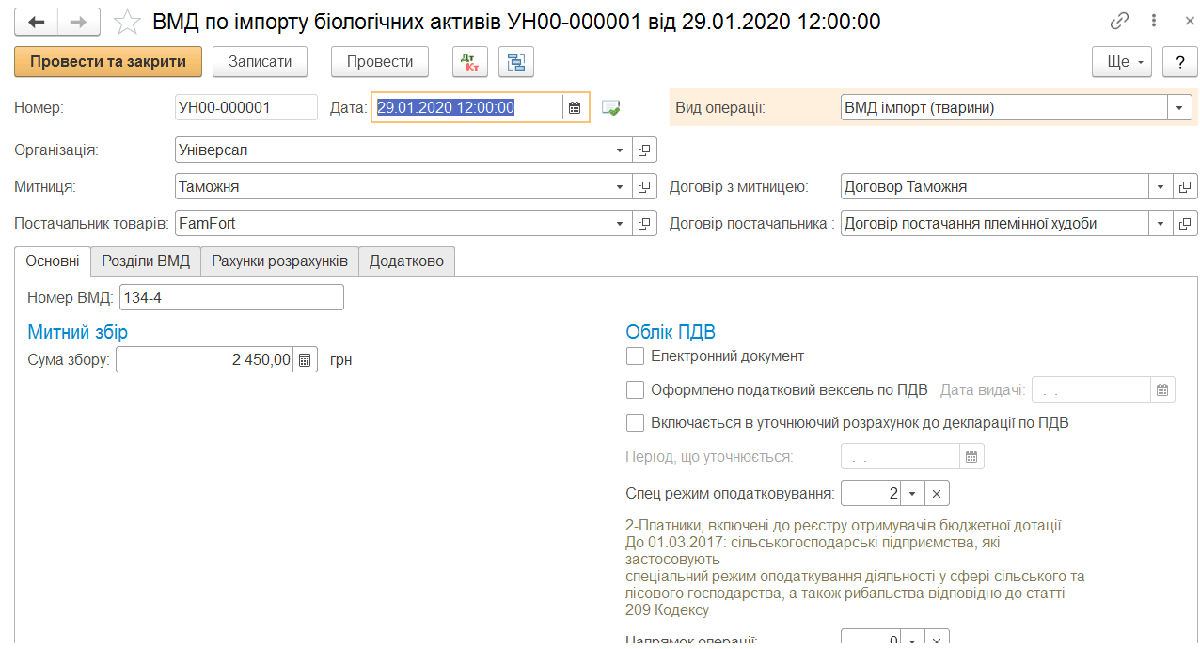Open calendar for Період, що уточнюється
The width and height of the screenshot is (1200, 649).
pos(972,457)
